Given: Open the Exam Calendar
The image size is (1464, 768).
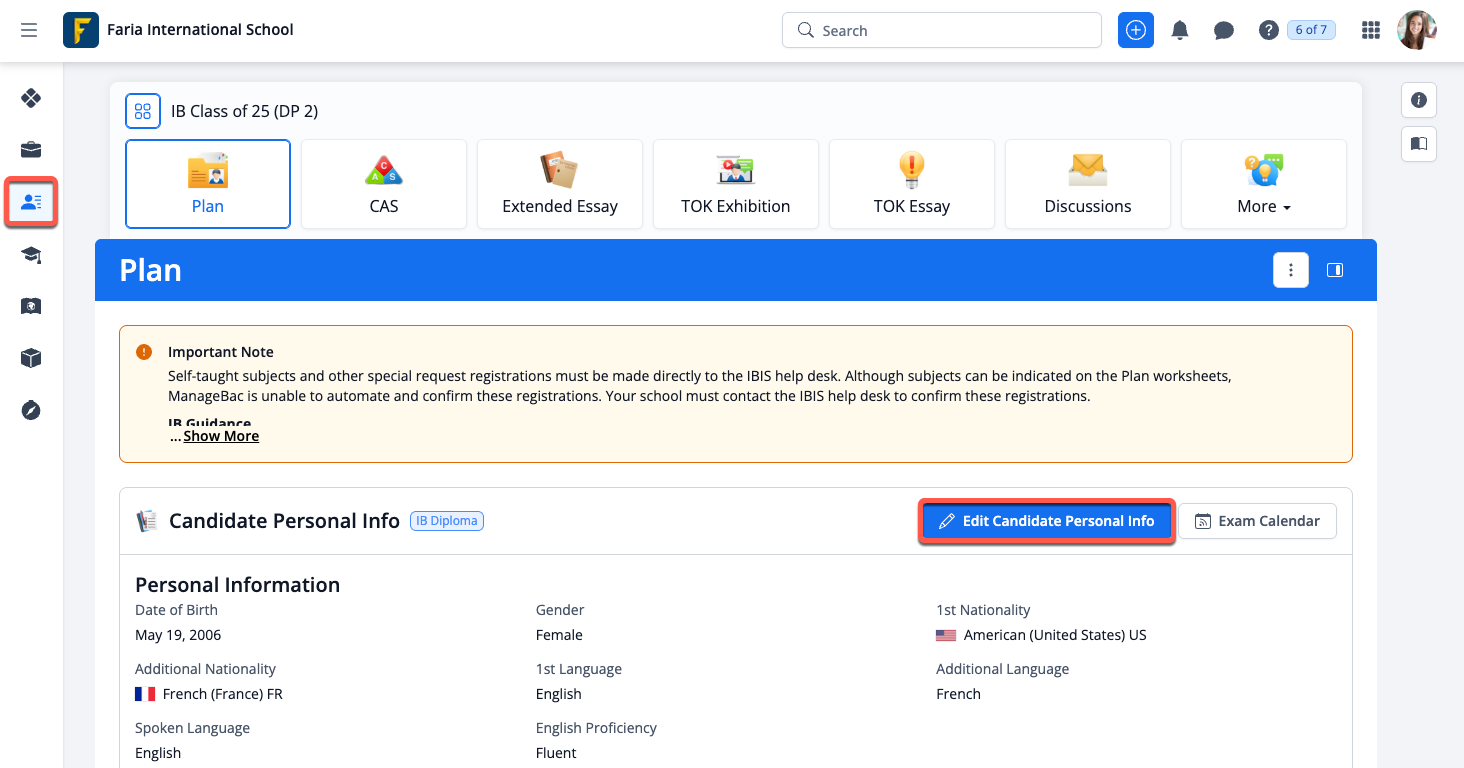Looking at the screenshot, I should [x=1257, y=521].
